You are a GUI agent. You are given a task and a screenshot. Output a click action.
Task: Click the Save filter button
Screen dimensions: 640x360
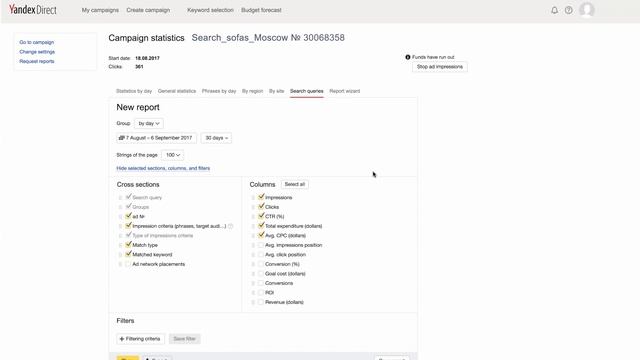tap(184, 339)
